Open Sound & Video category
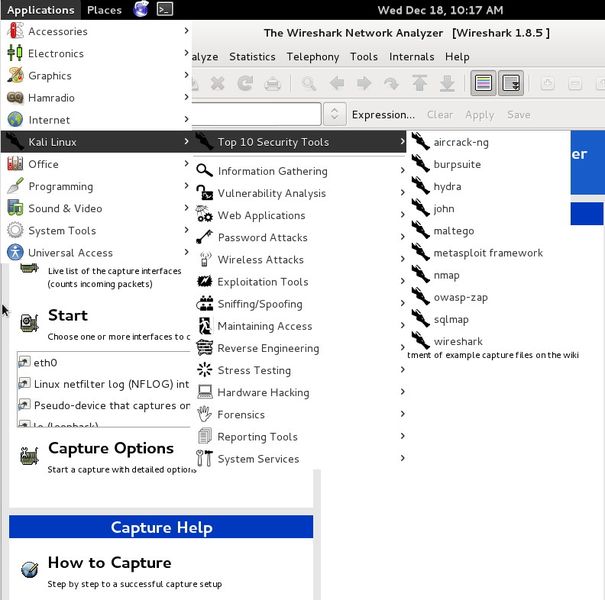Screen dimensions: 605x600 tap(96, 208)
